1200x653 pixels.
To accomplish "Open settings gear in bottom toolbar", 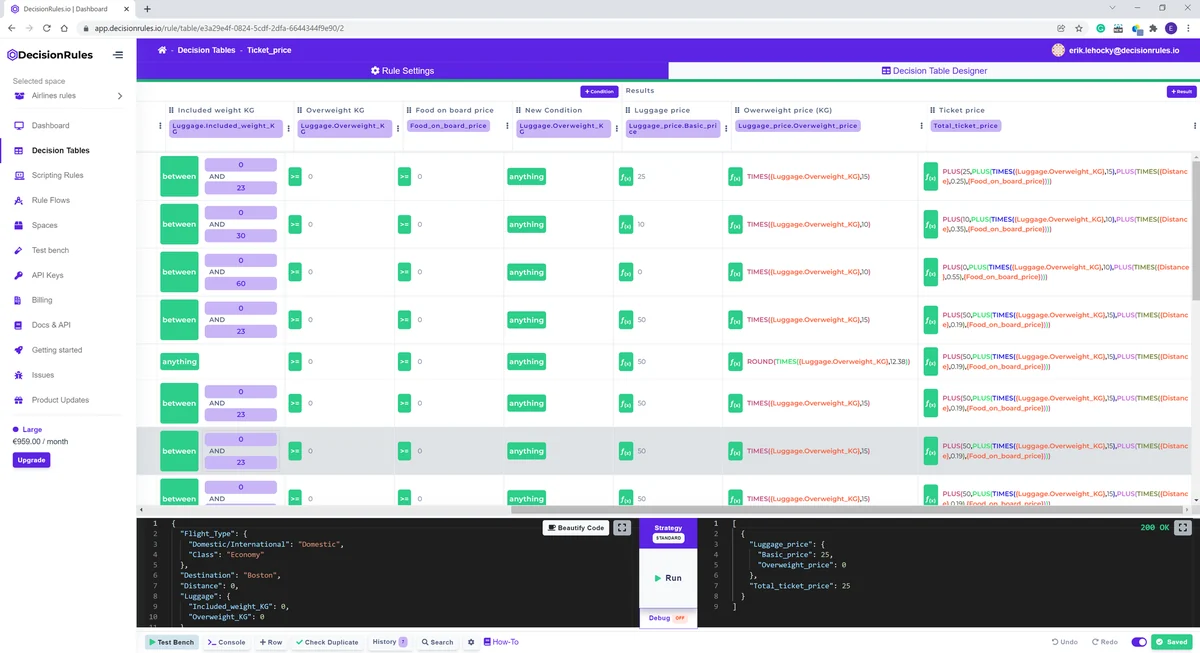I will click(471, 642).
